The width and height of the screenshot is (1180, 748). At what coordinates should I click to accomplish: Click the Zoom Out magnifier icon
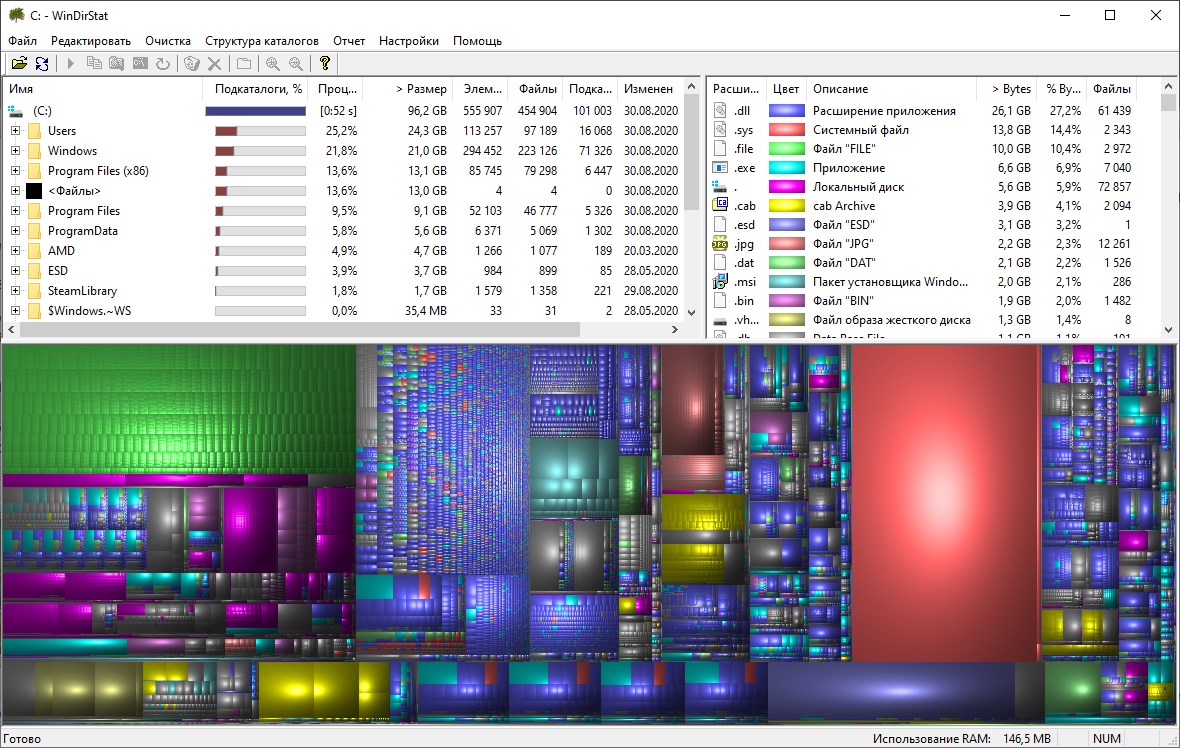coord(295,64)
